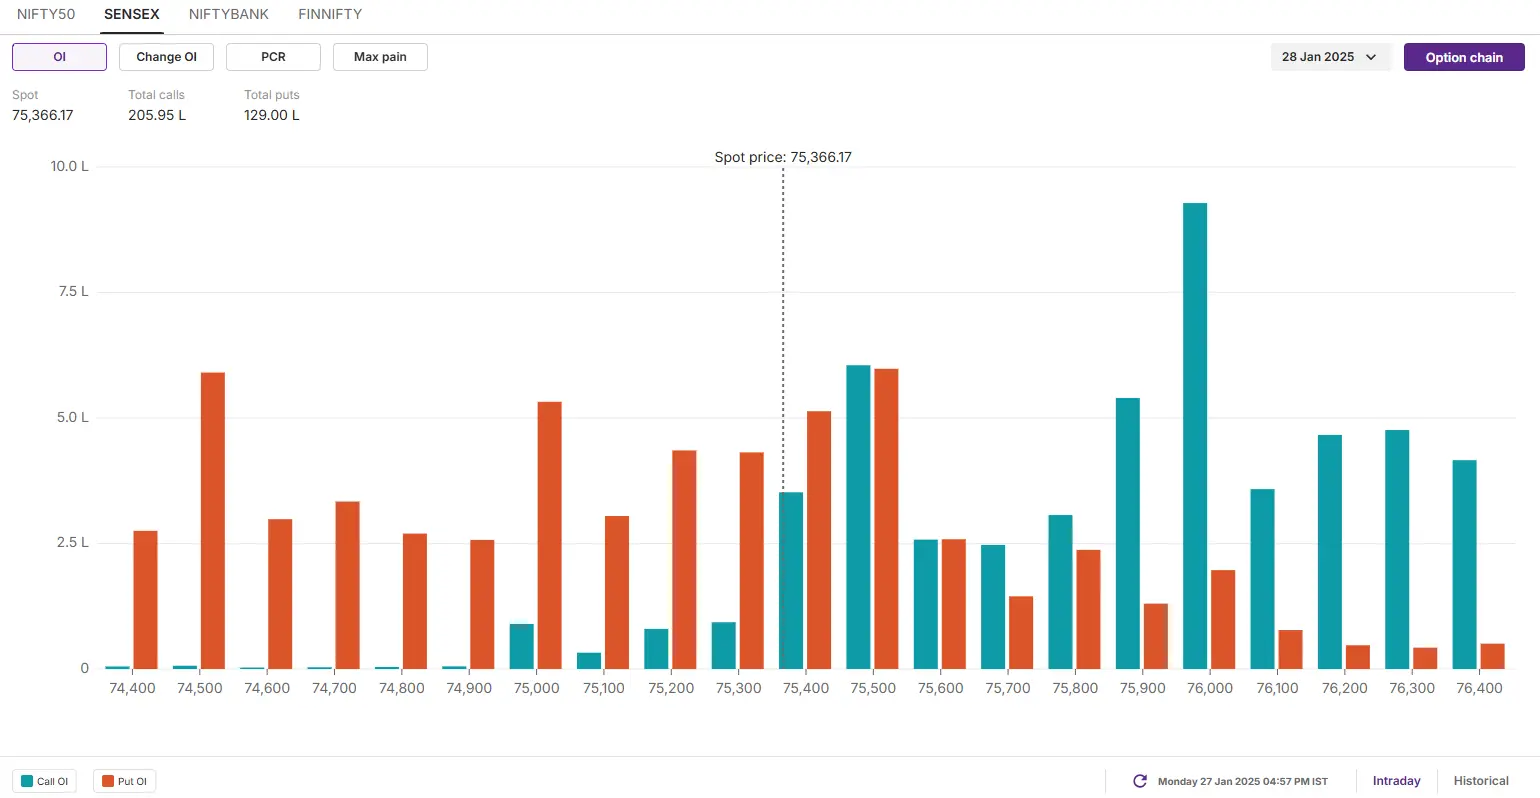This screenshot has height=798, width=1540.
Task: Show the Max pain view
Action: pos(380,57)
